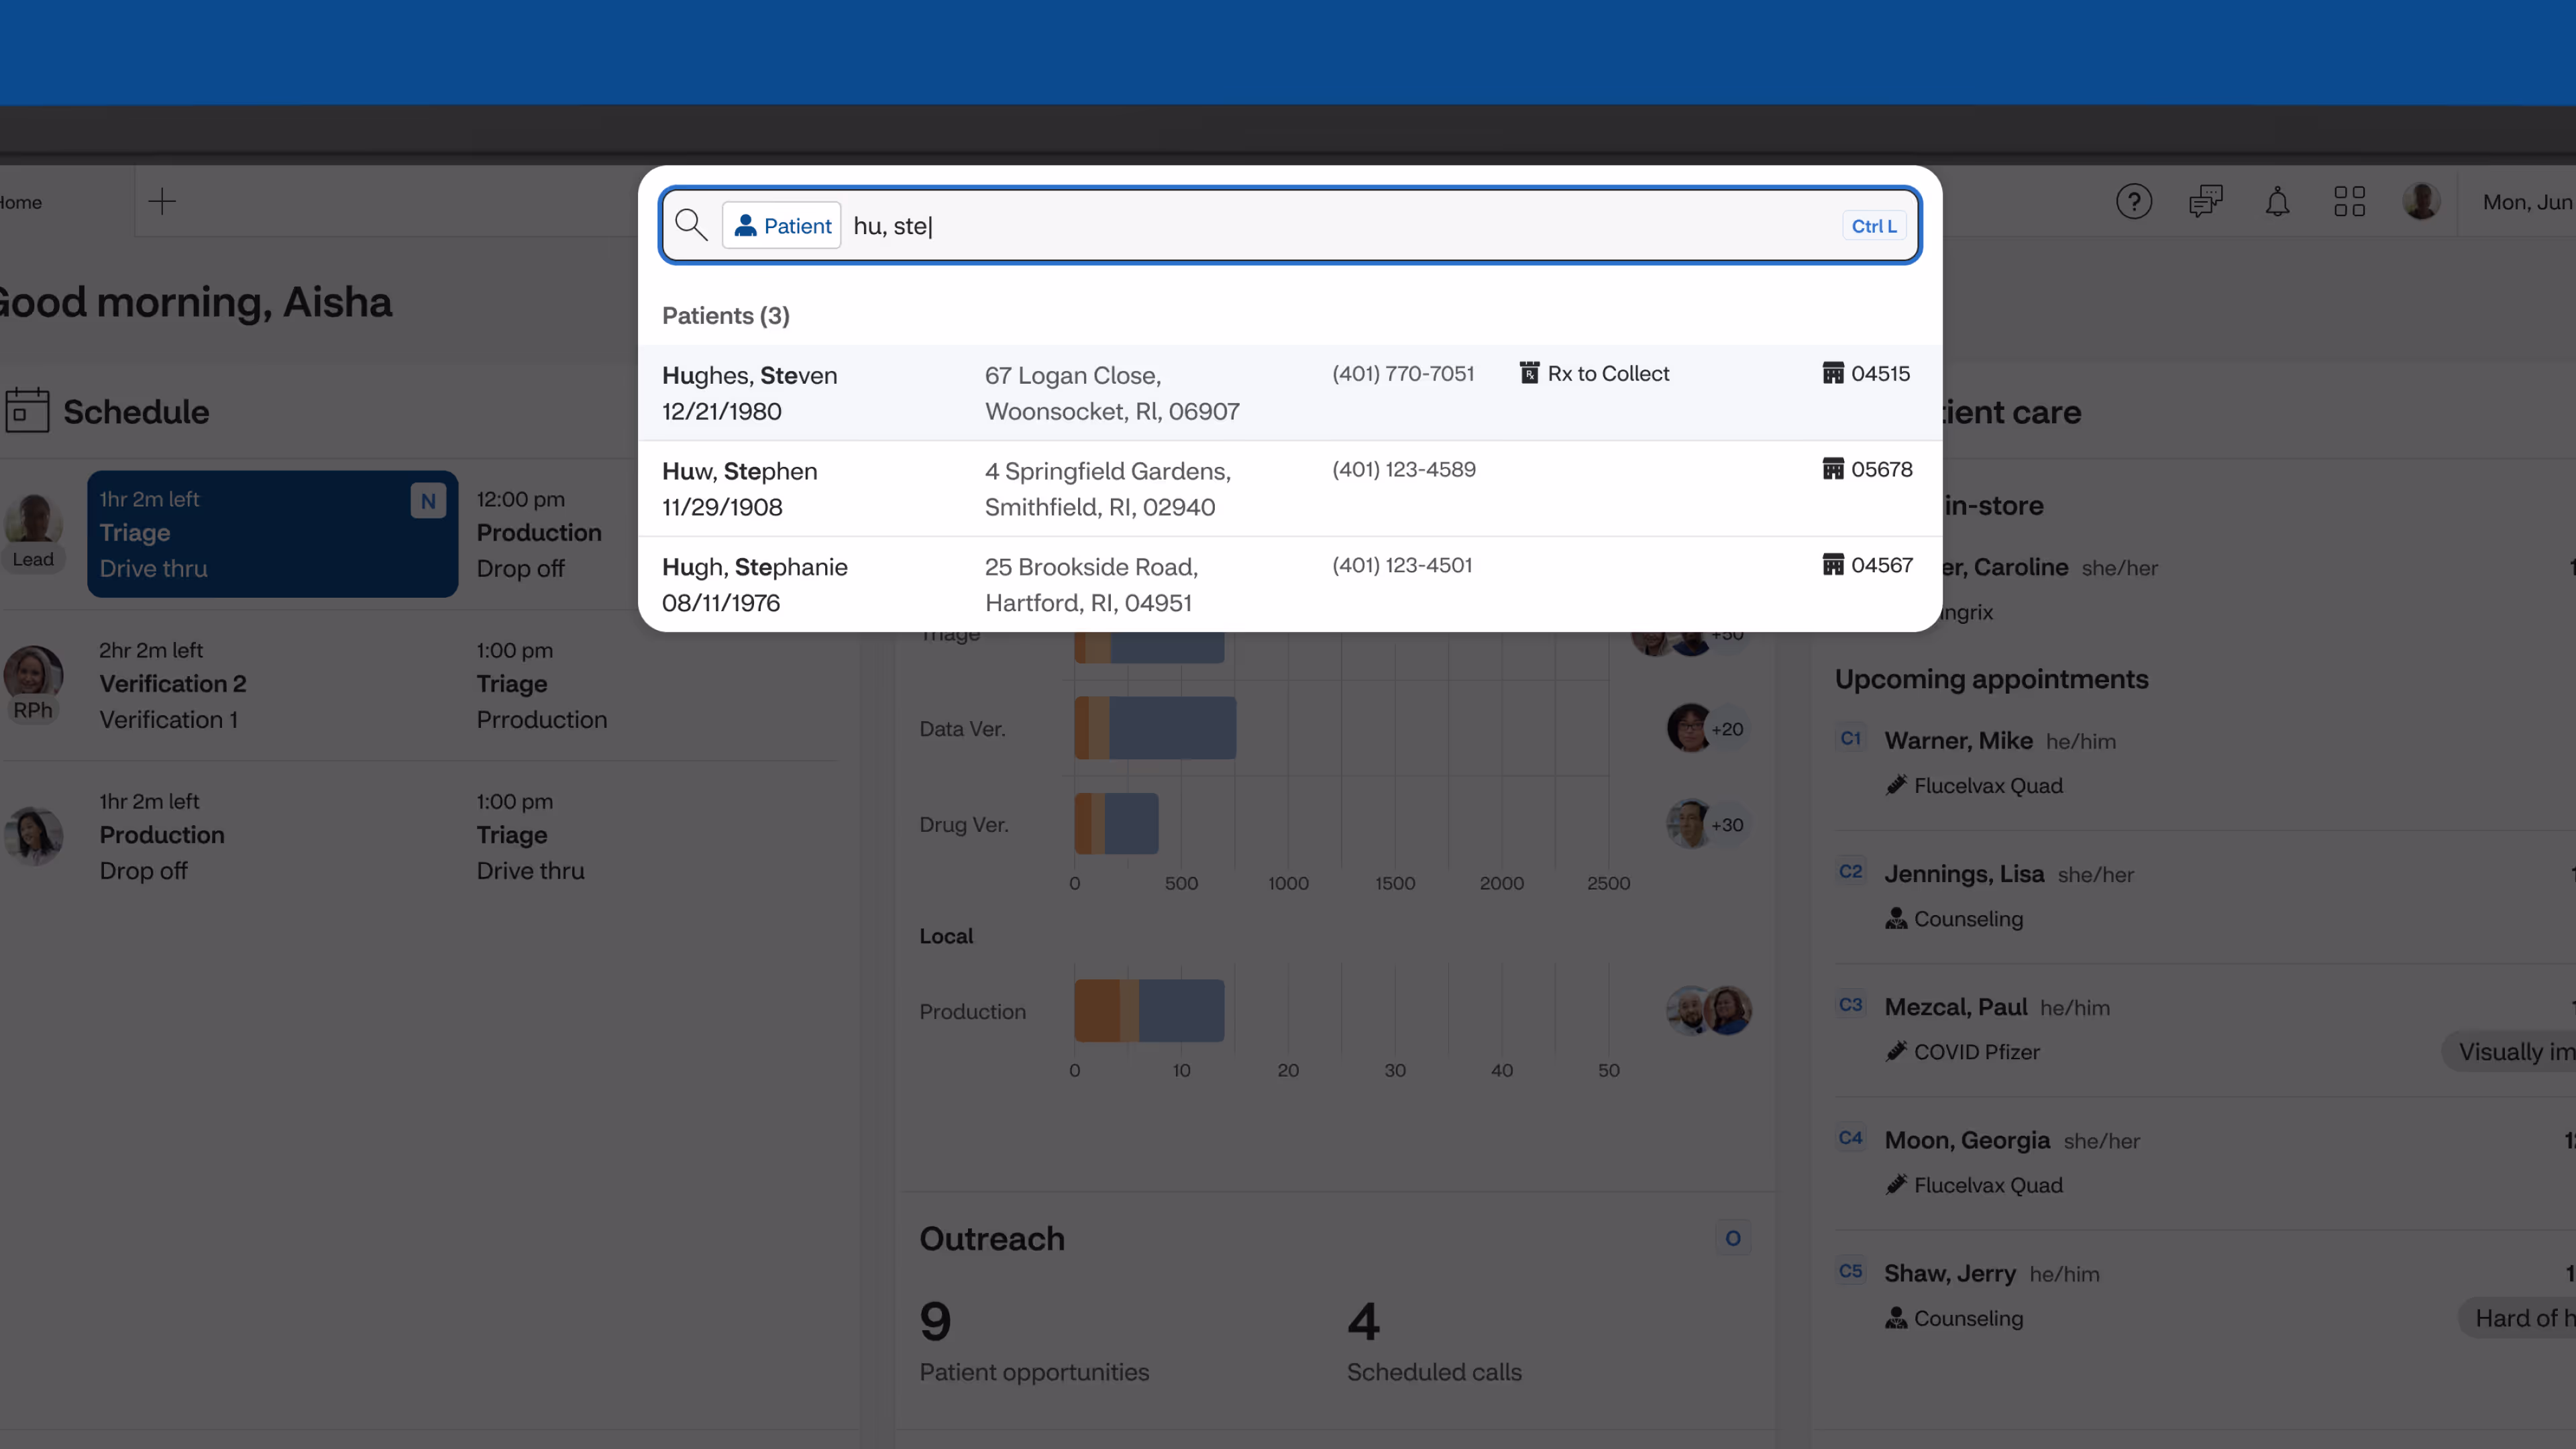Open Jennings, Lisa appointment

pos(1963,874)
